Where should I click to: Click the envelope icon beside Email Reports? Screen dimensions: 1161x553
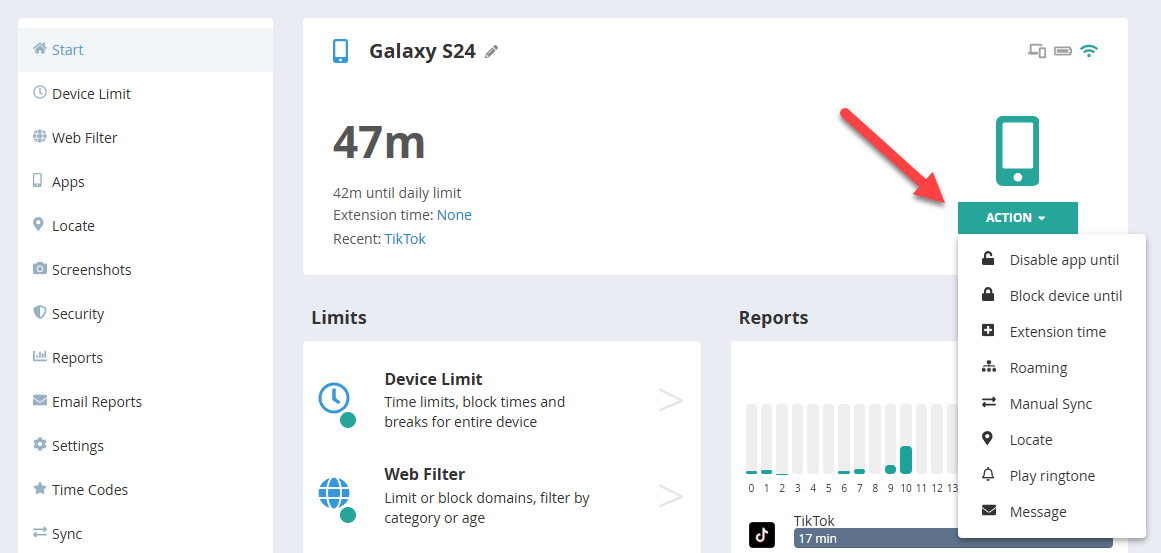[40, 400]
